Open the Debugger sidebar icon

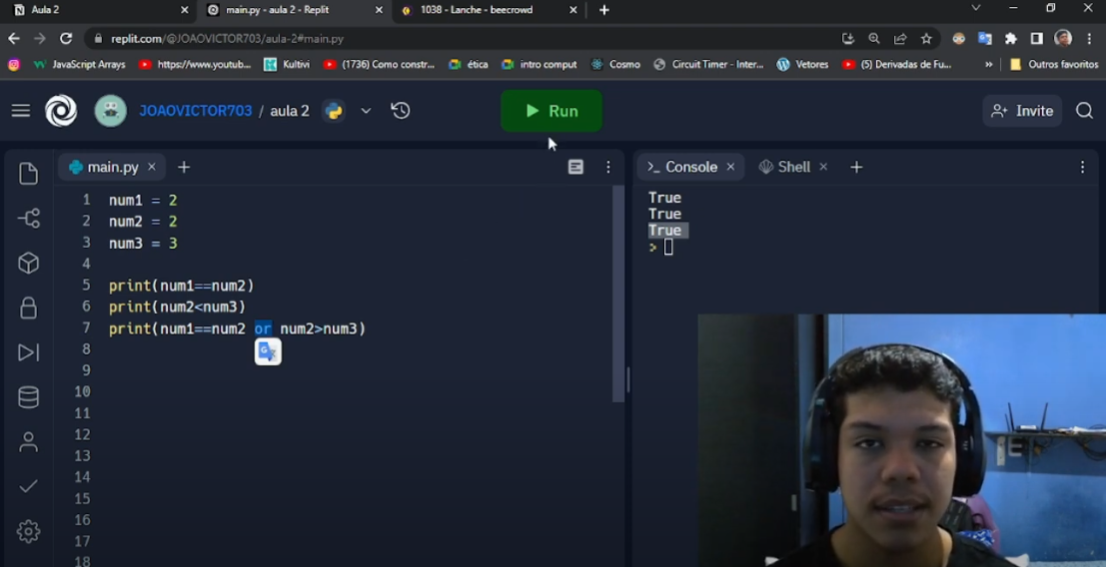point(28,352)
